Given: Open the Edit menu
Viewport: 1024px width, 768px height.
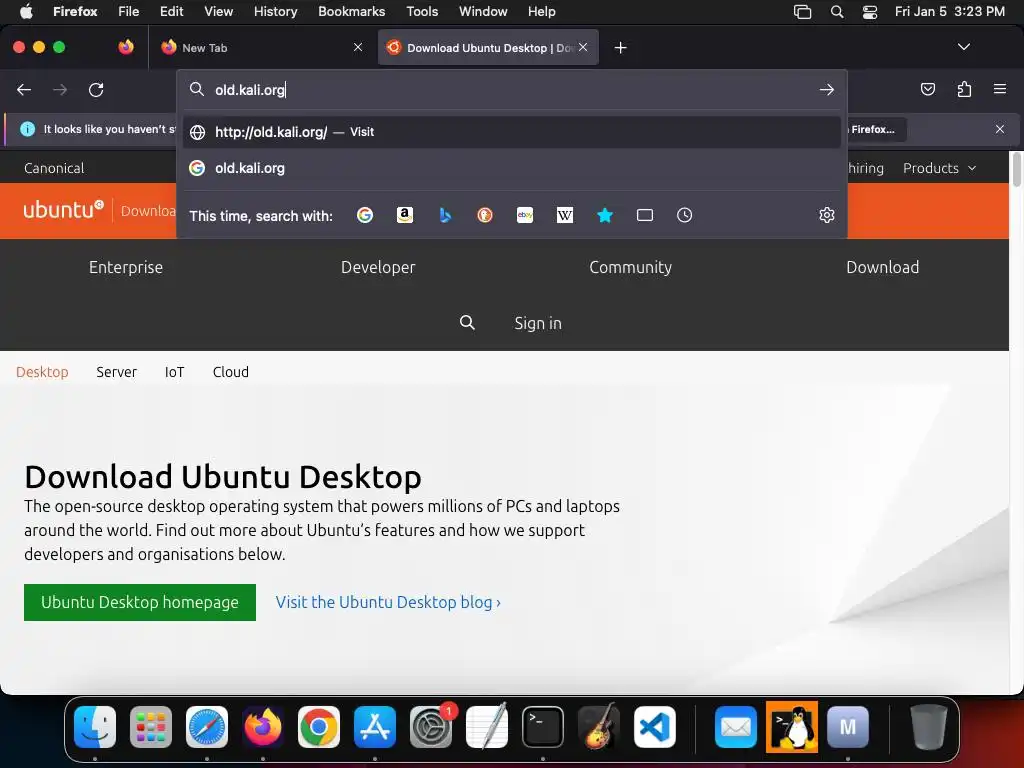Looking at the screenshot, I should tap(171, 11).
